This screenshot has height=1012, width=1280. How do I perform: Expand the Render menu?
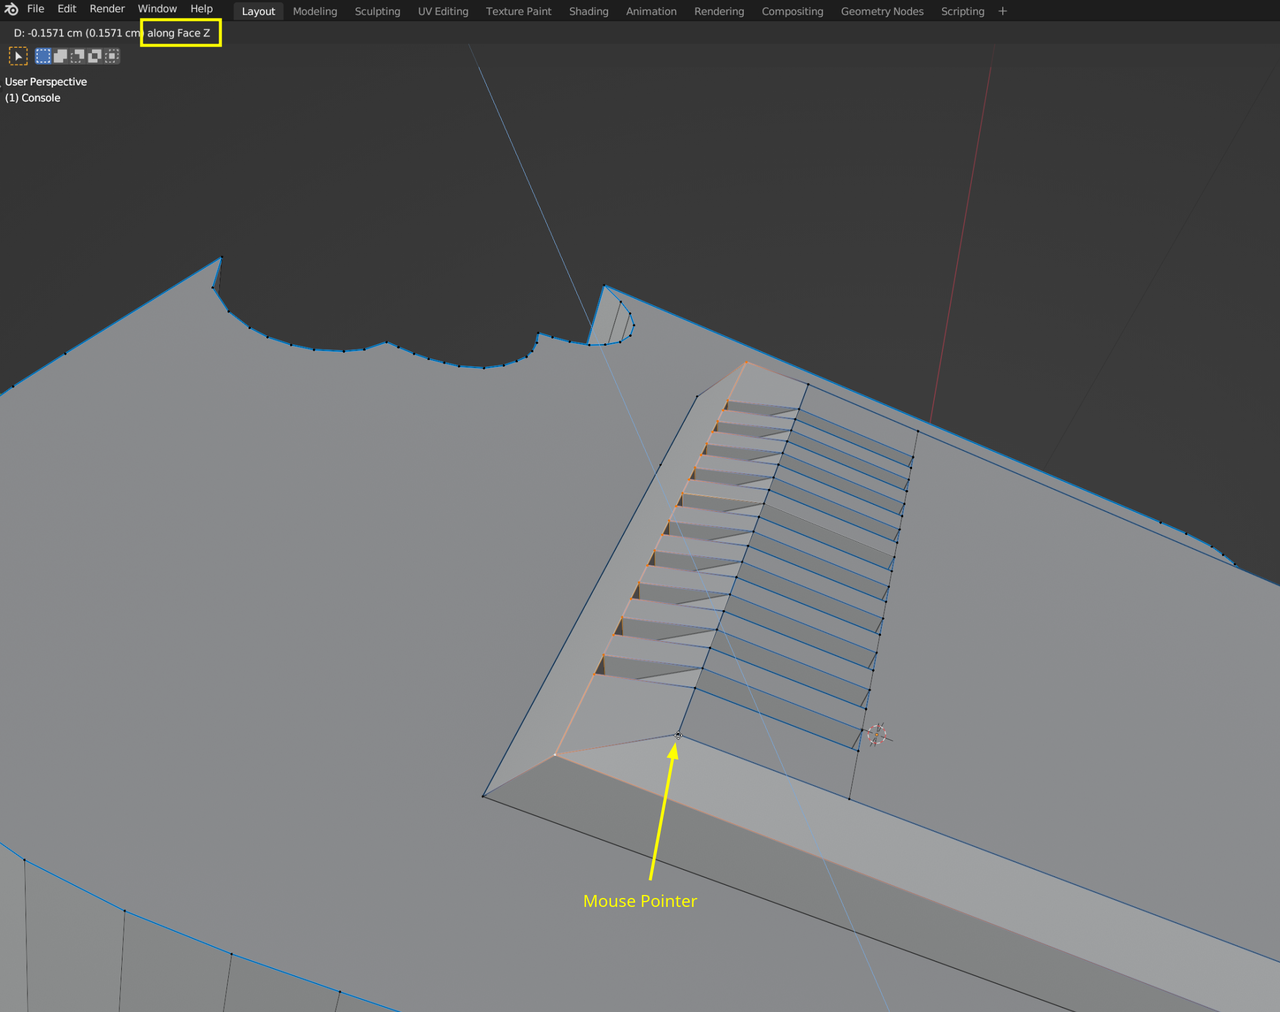(x=107, y=9)
